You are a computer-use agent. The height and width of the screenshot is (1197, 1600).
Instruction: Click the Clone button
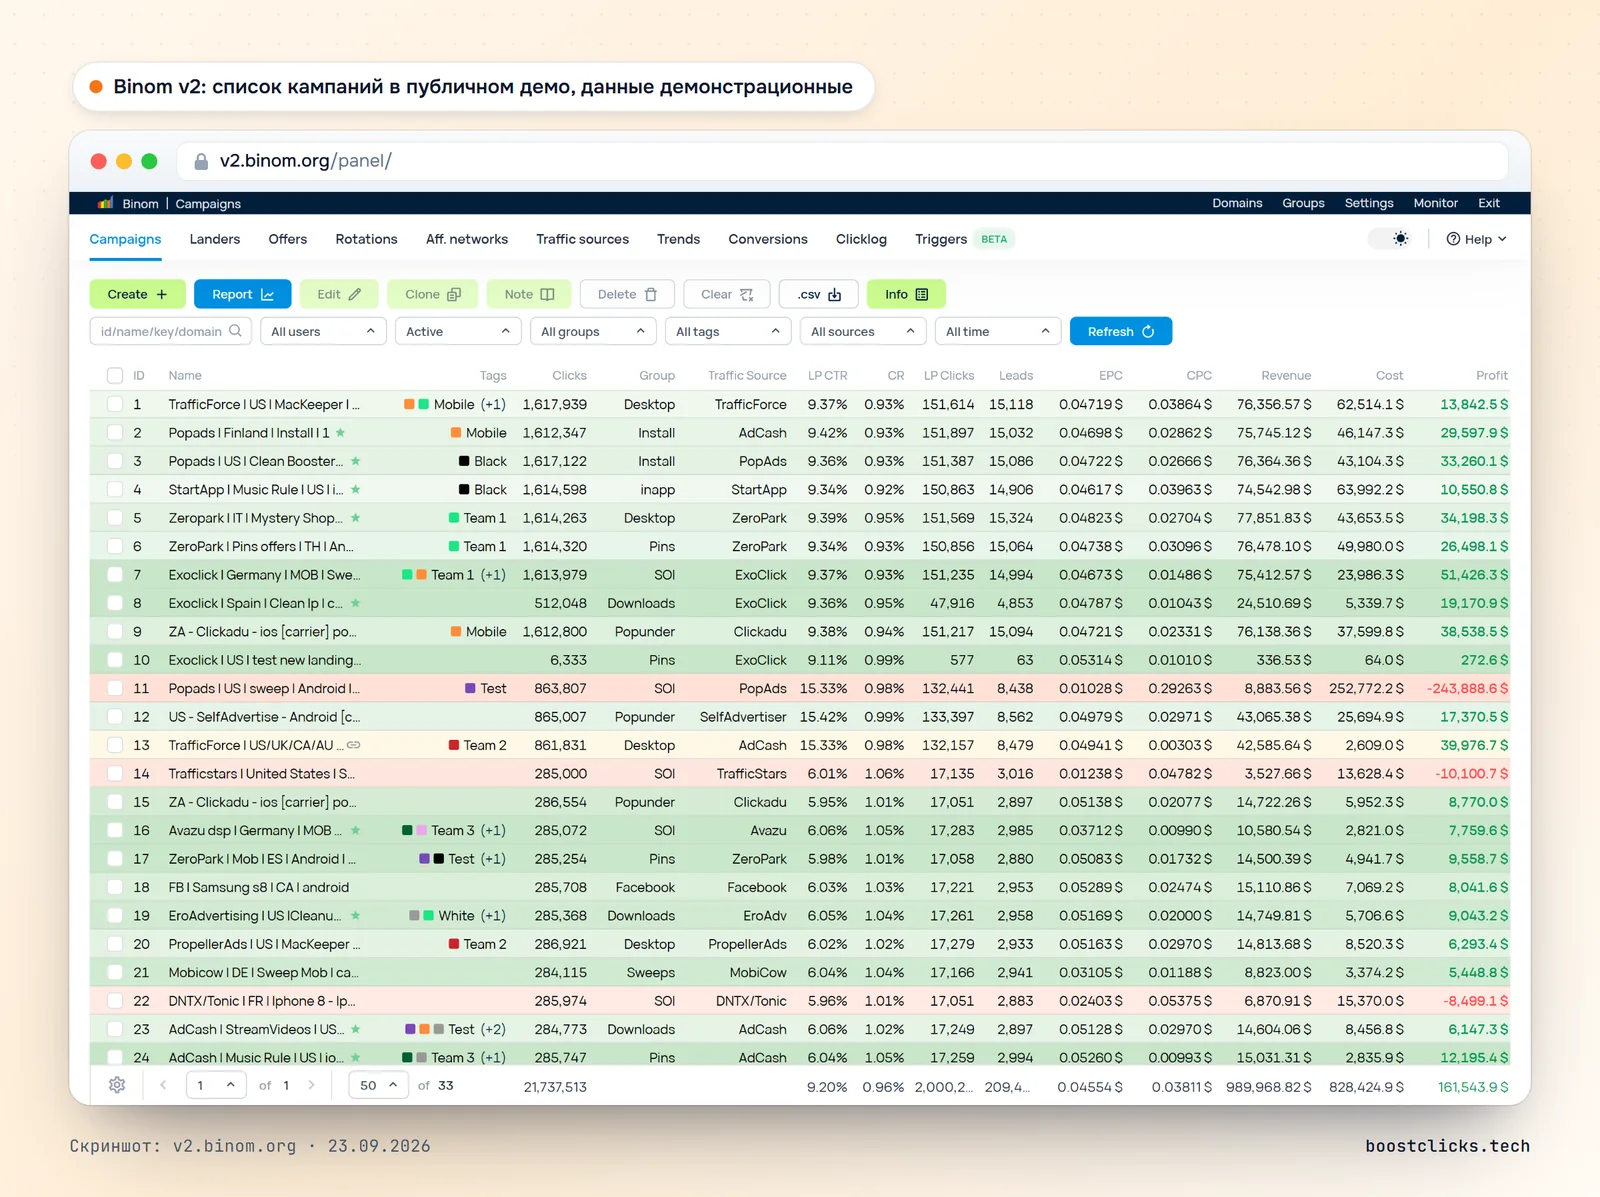coord(432,294)
